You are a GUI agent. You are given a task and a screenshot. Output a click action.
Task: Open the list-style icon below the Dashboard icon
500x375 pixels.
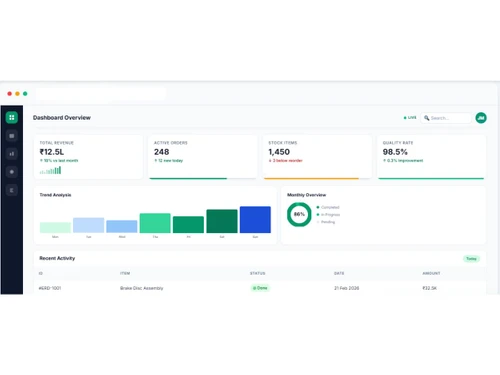12,136
